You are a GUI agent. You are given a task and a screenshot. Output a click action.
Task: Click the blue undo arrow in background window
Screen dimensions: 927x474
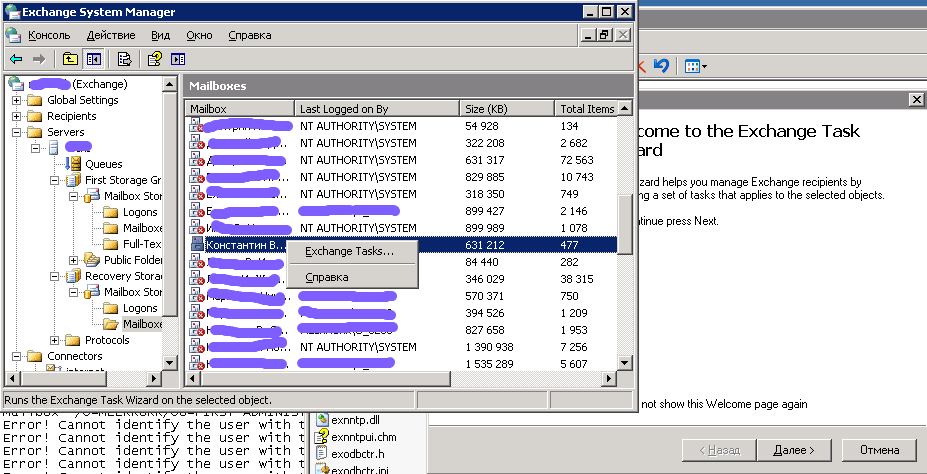point(661,65)
